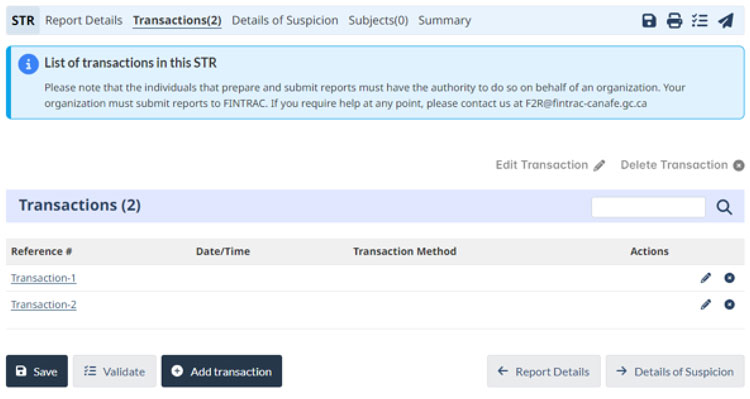This screenshot has width=750, height=399.
Task: Open the Report Details tab
Action: click(x=84, y=21)
